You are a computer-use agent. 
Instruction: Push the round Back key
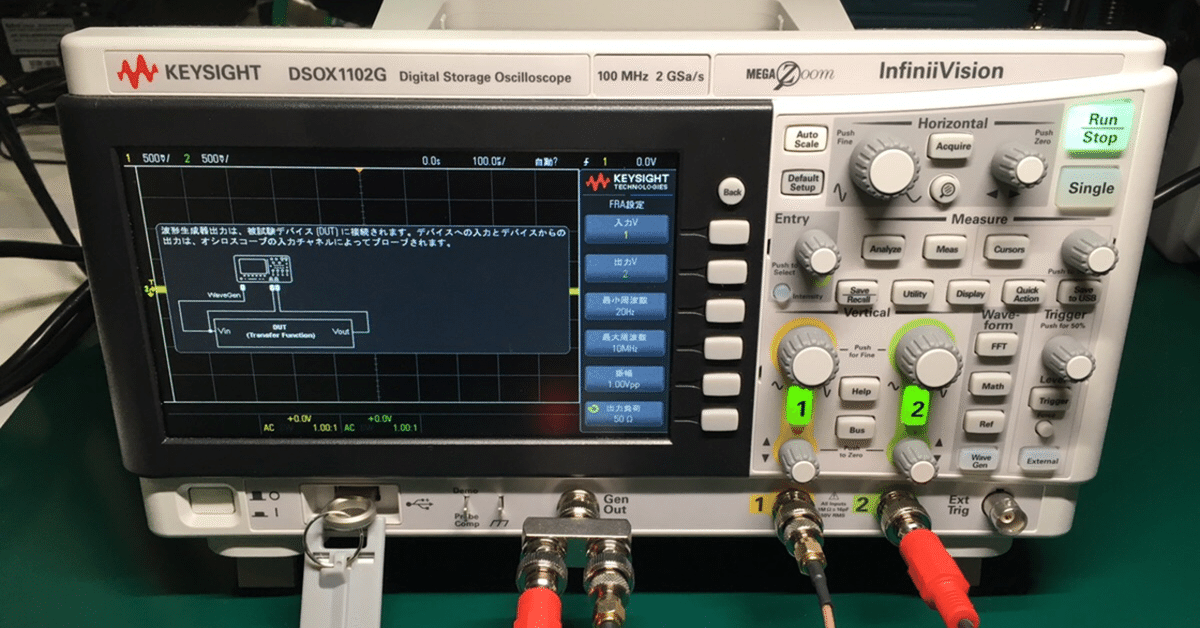click(x=733, y=191)
